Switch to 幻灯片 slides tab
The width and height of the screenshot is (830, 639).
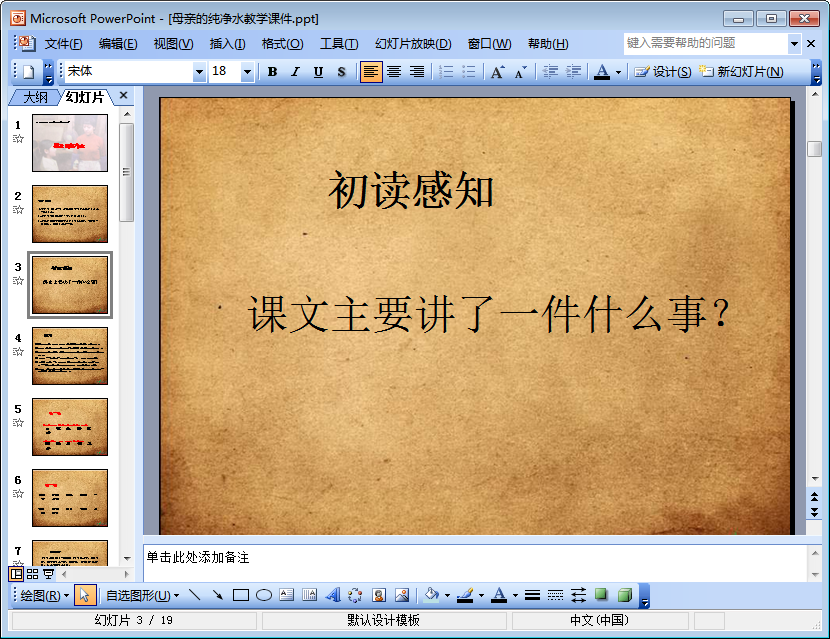(85, 97)
